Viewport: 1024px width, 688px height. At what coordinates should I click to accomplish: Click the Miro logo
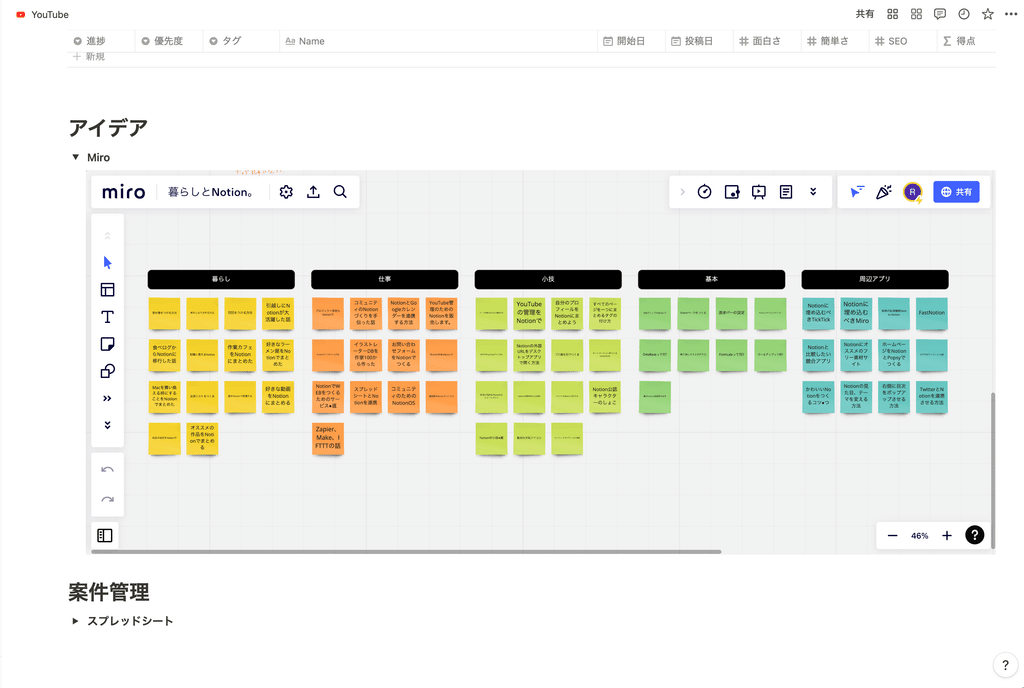(x=123, y=192)
